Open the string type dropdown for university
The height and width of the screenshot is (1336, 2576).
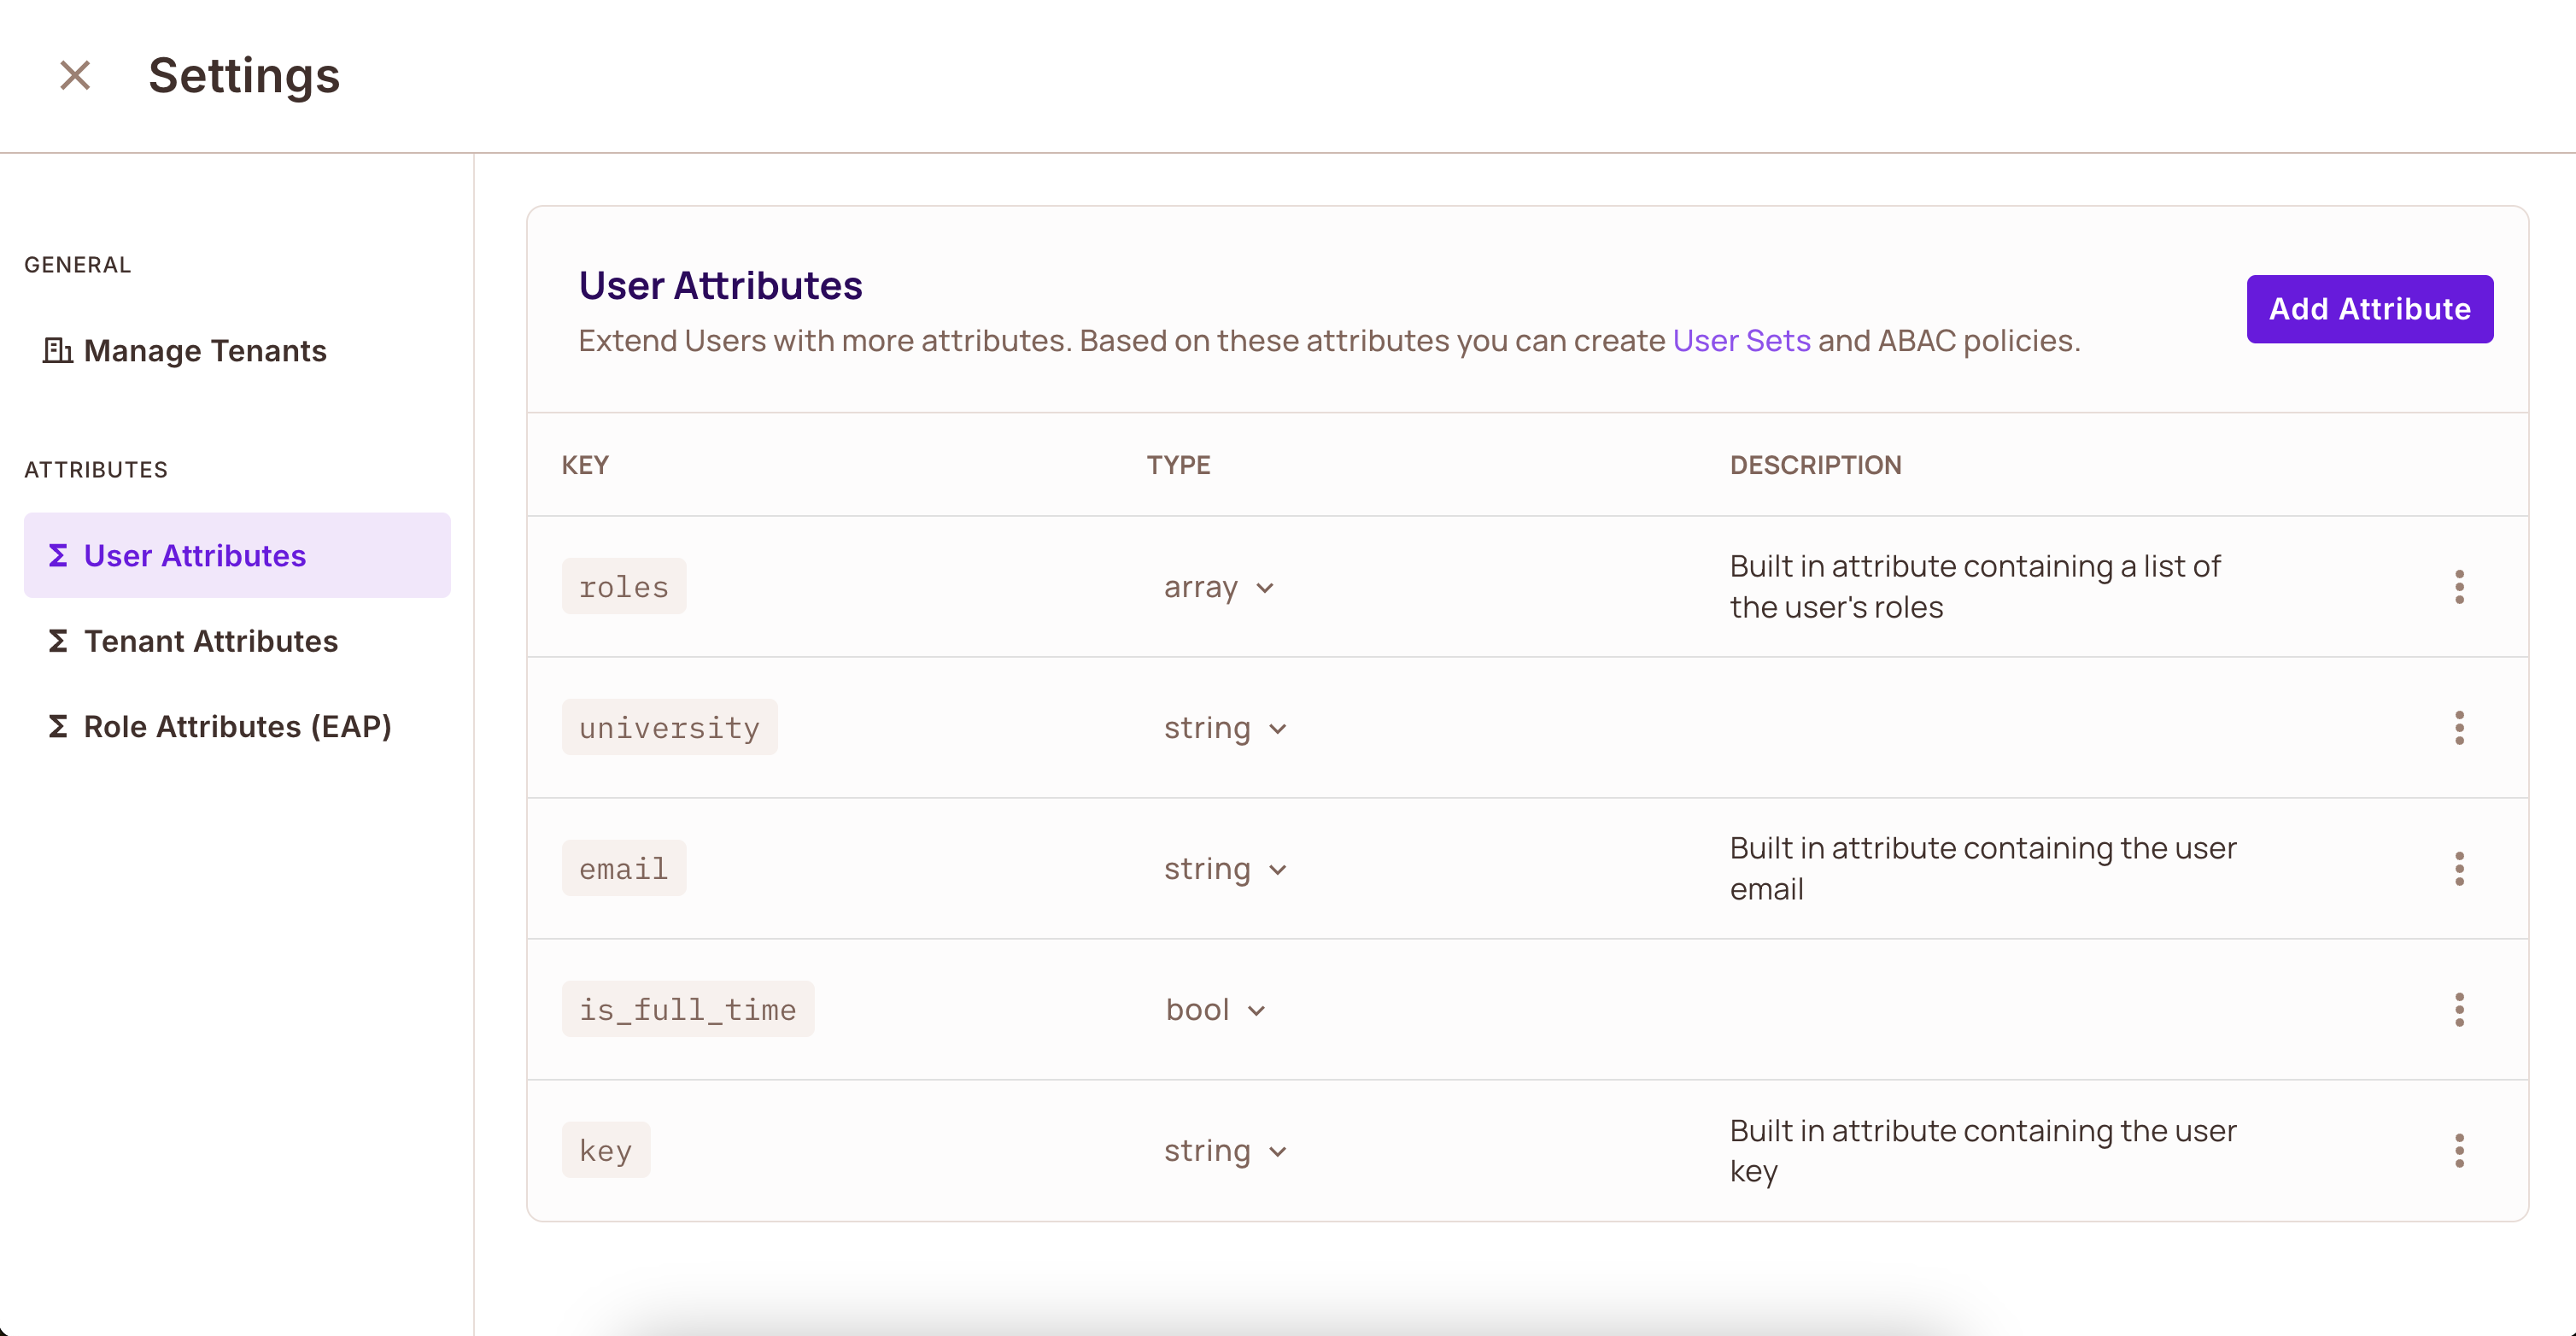1225,728
